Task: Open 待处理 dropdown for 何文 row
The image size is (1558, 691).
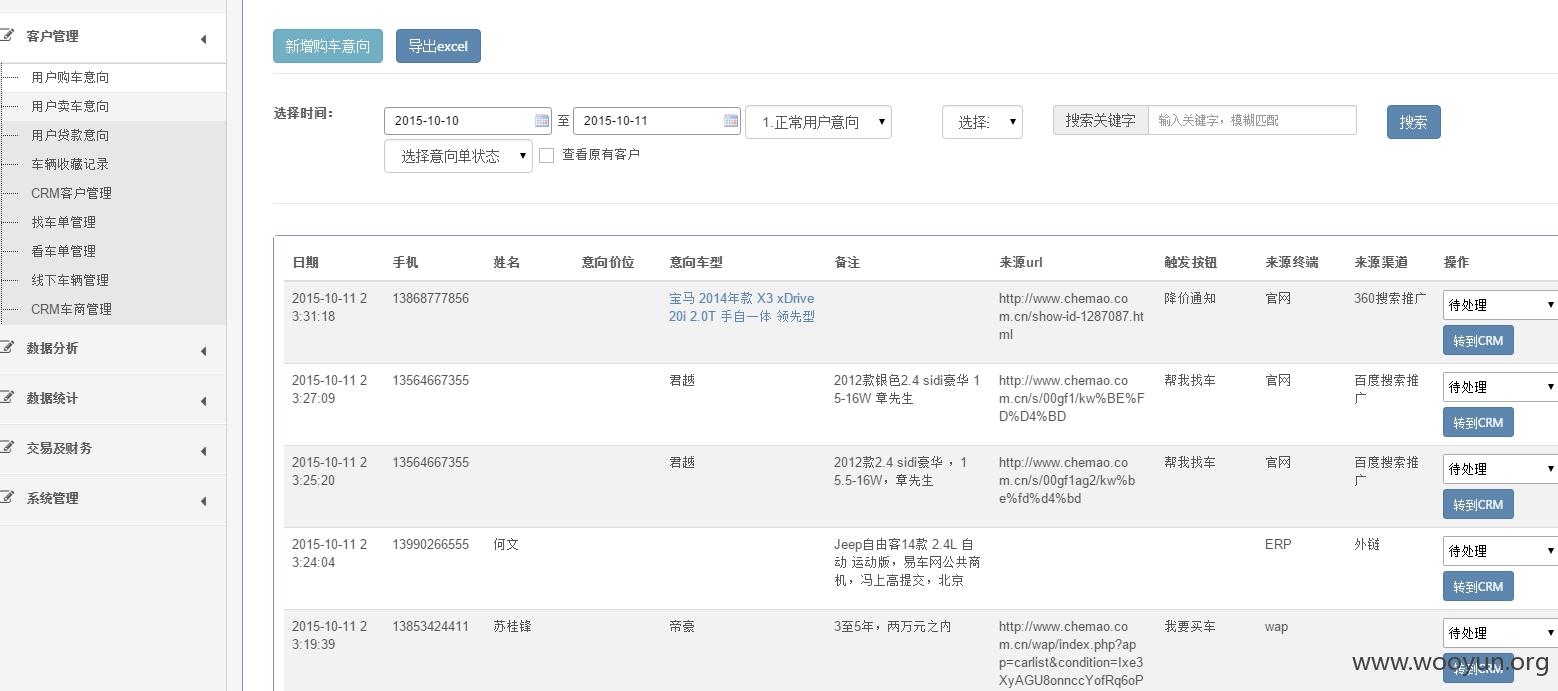Action: 1500,551
